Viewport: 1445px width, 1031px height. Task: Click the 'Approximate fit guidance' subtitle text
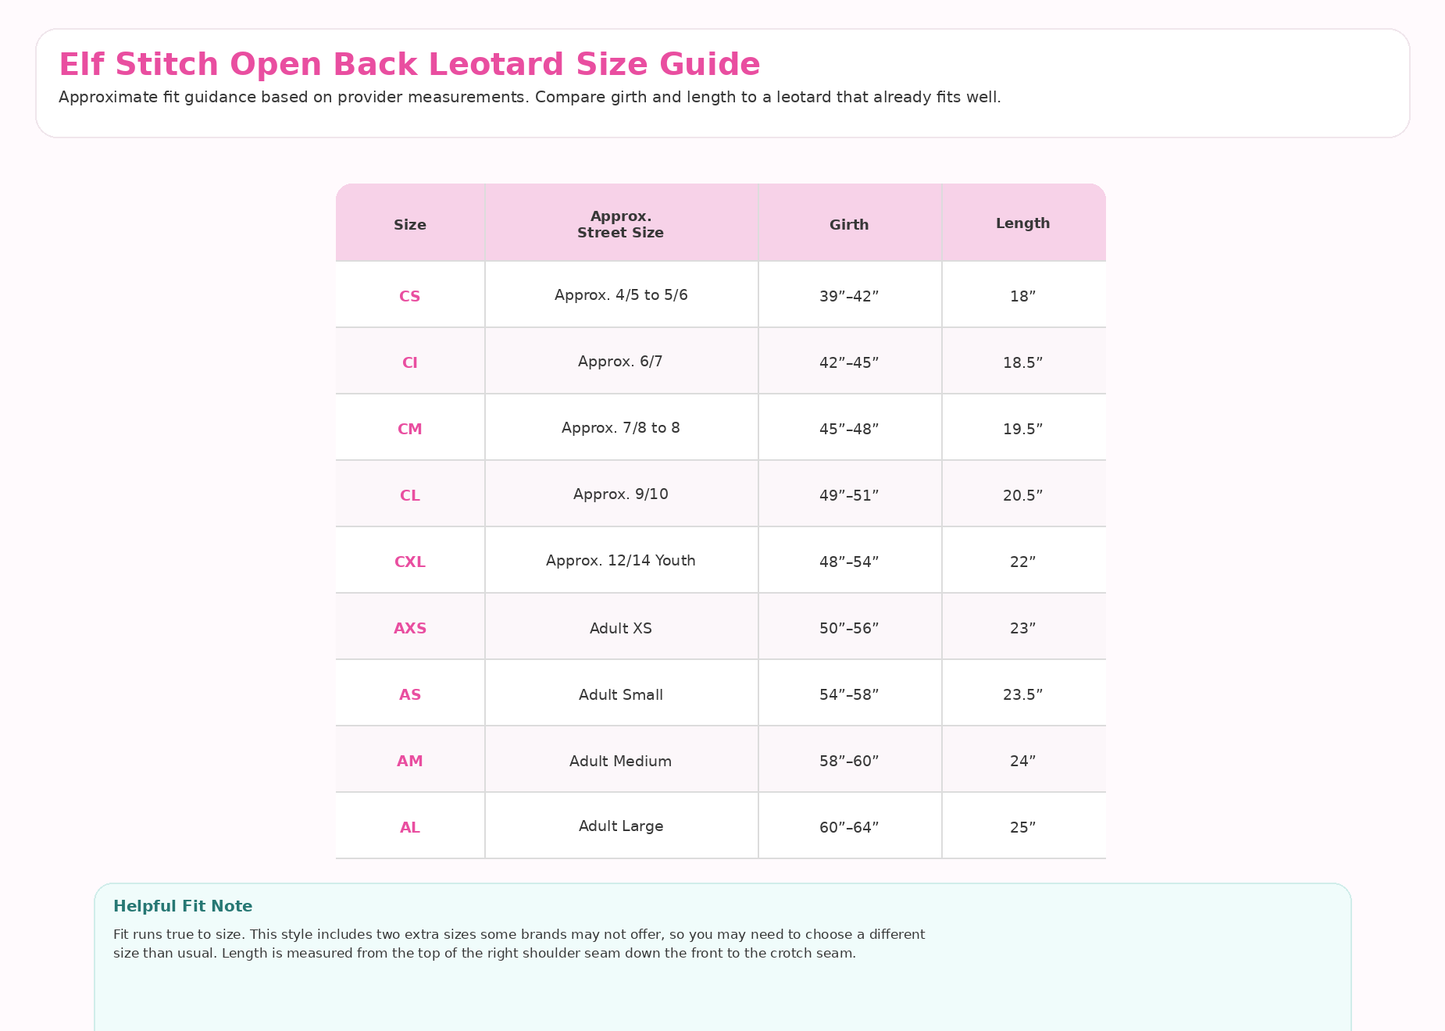[529, 97]
